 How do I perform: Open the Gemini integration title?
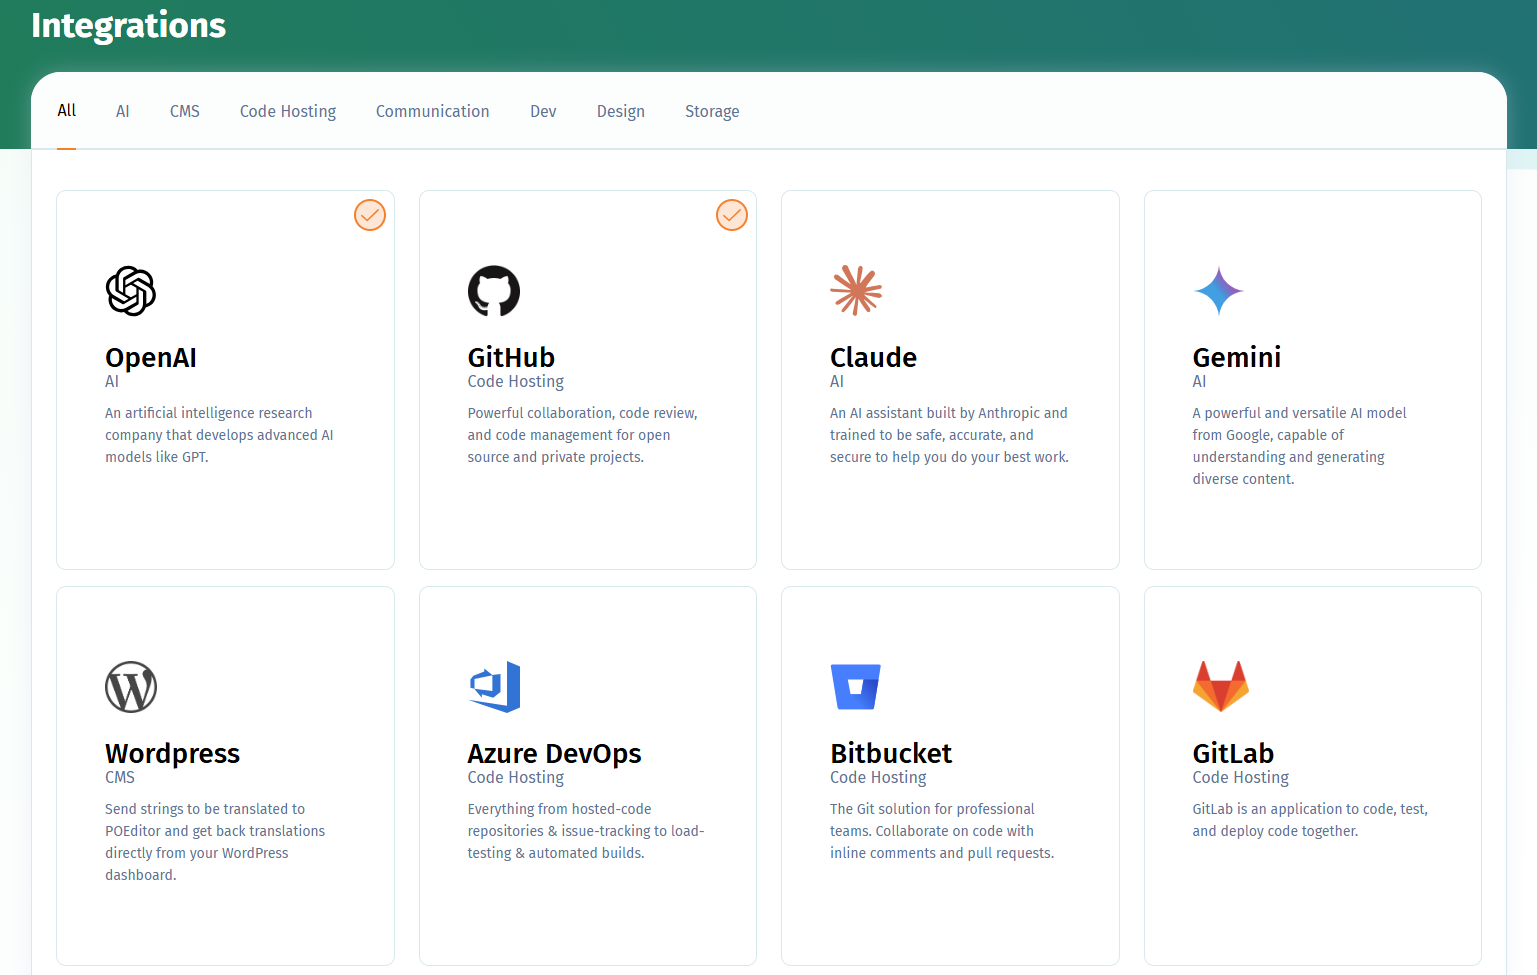(x=1237, y=357)
